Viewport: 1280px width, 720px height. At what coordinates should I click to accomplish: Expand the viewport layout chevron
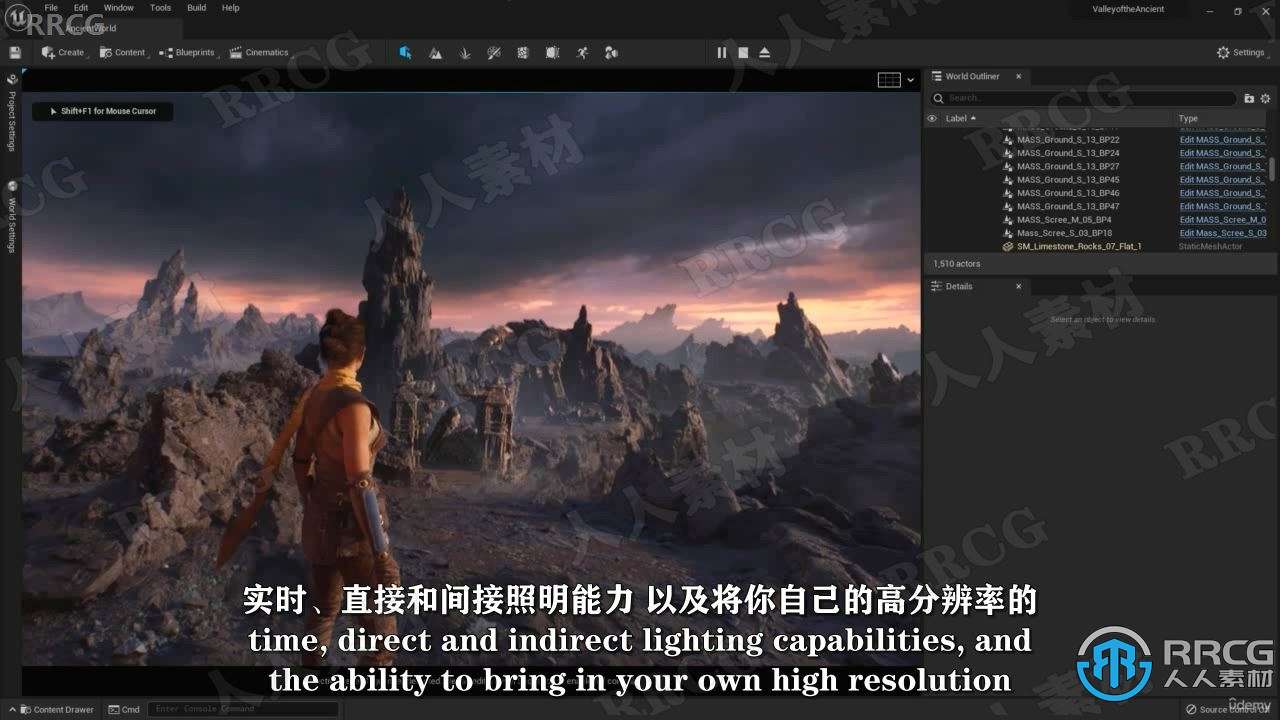[911, 80]
